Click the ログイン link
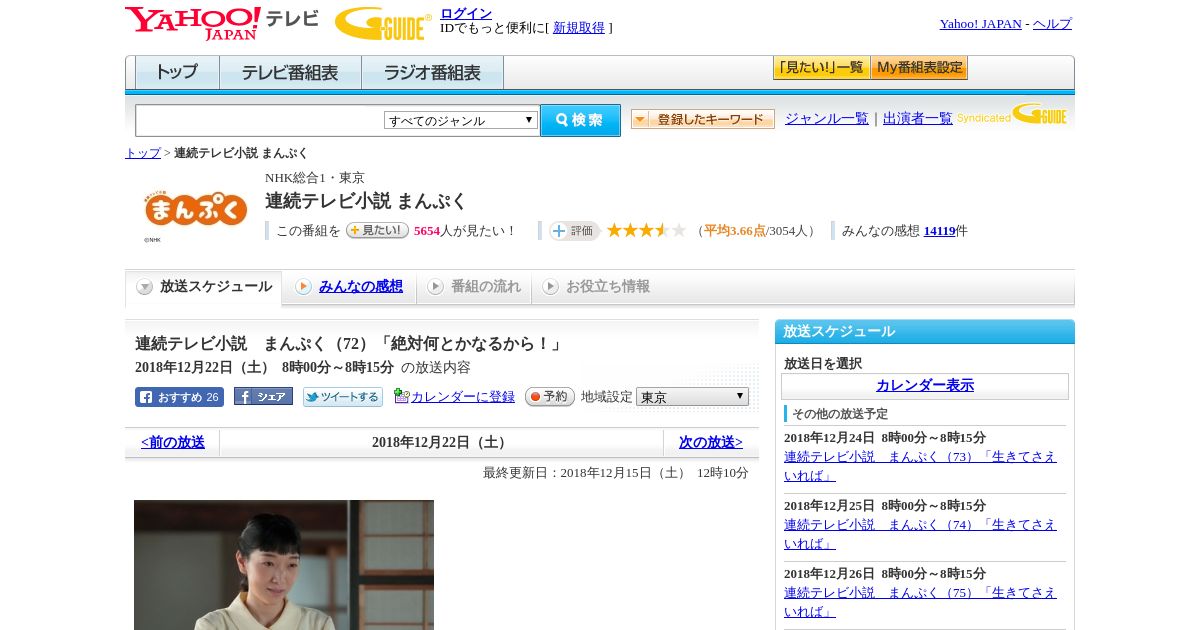This screenshot has width=1200, height=630. pos(466,13)
